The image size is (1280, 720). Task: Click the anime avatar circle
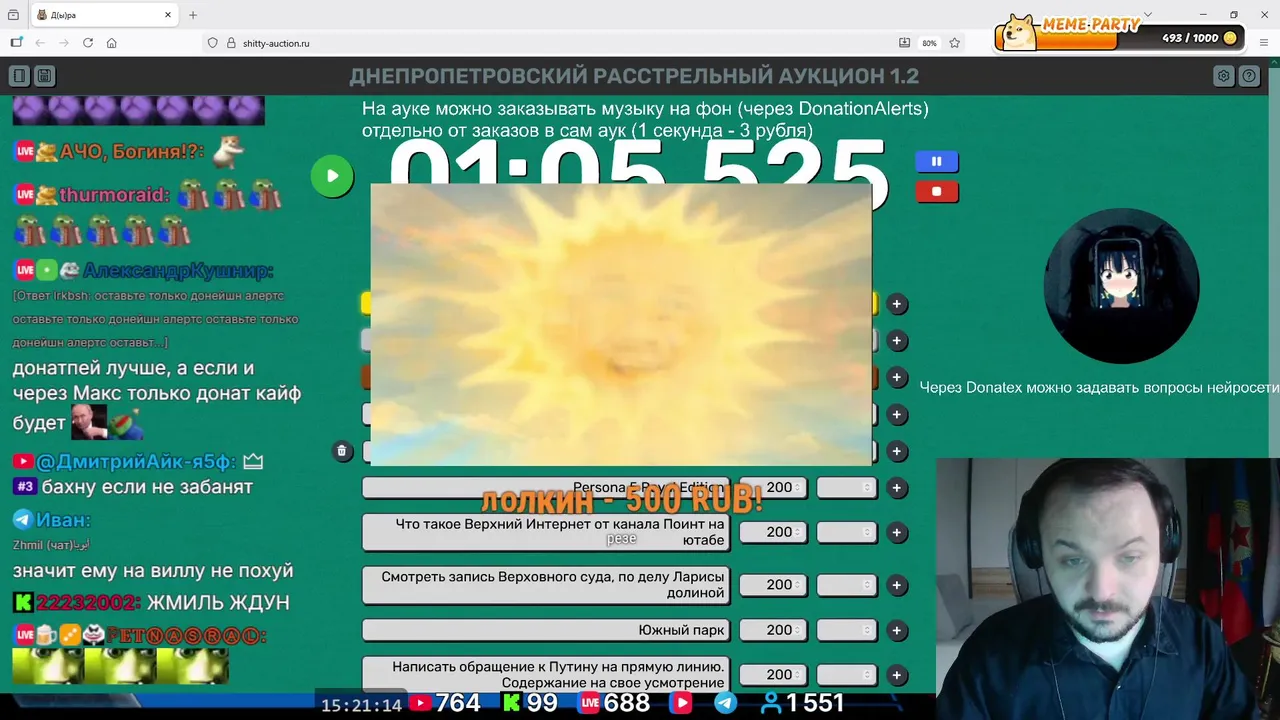[x=1121, y=285]
